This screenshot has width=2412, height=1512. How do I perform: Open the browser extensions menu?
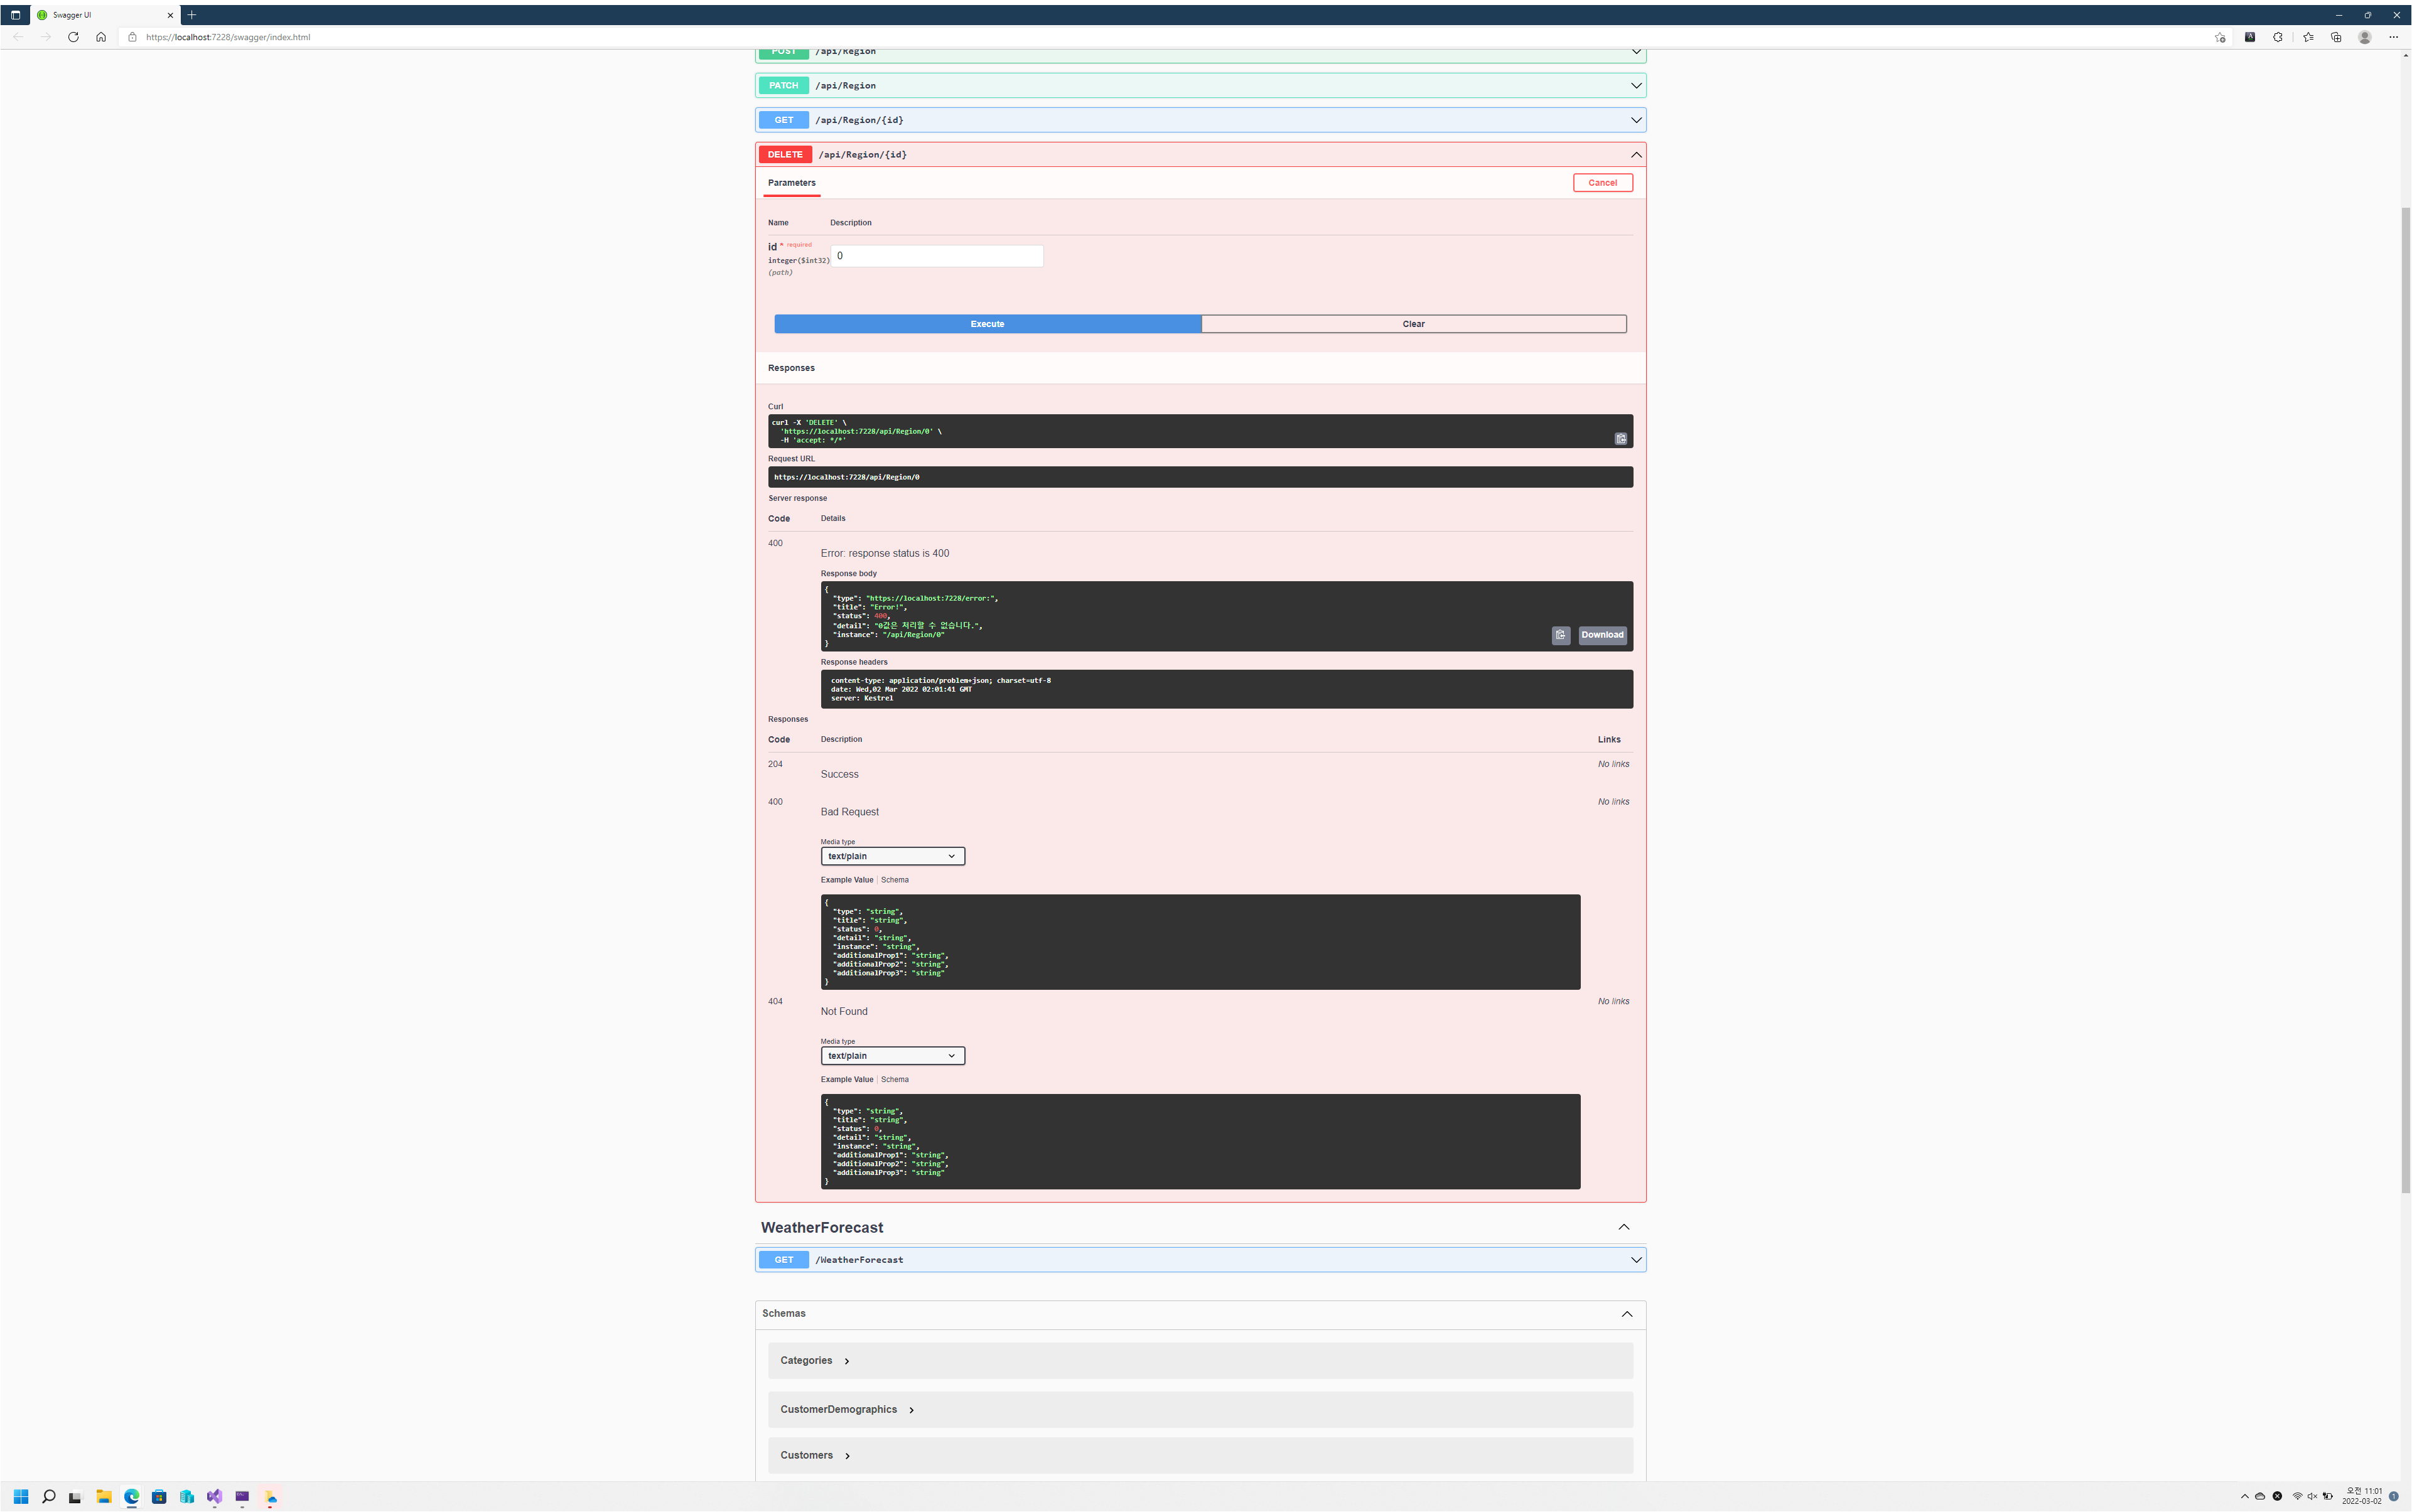(x=2278, y=37)
